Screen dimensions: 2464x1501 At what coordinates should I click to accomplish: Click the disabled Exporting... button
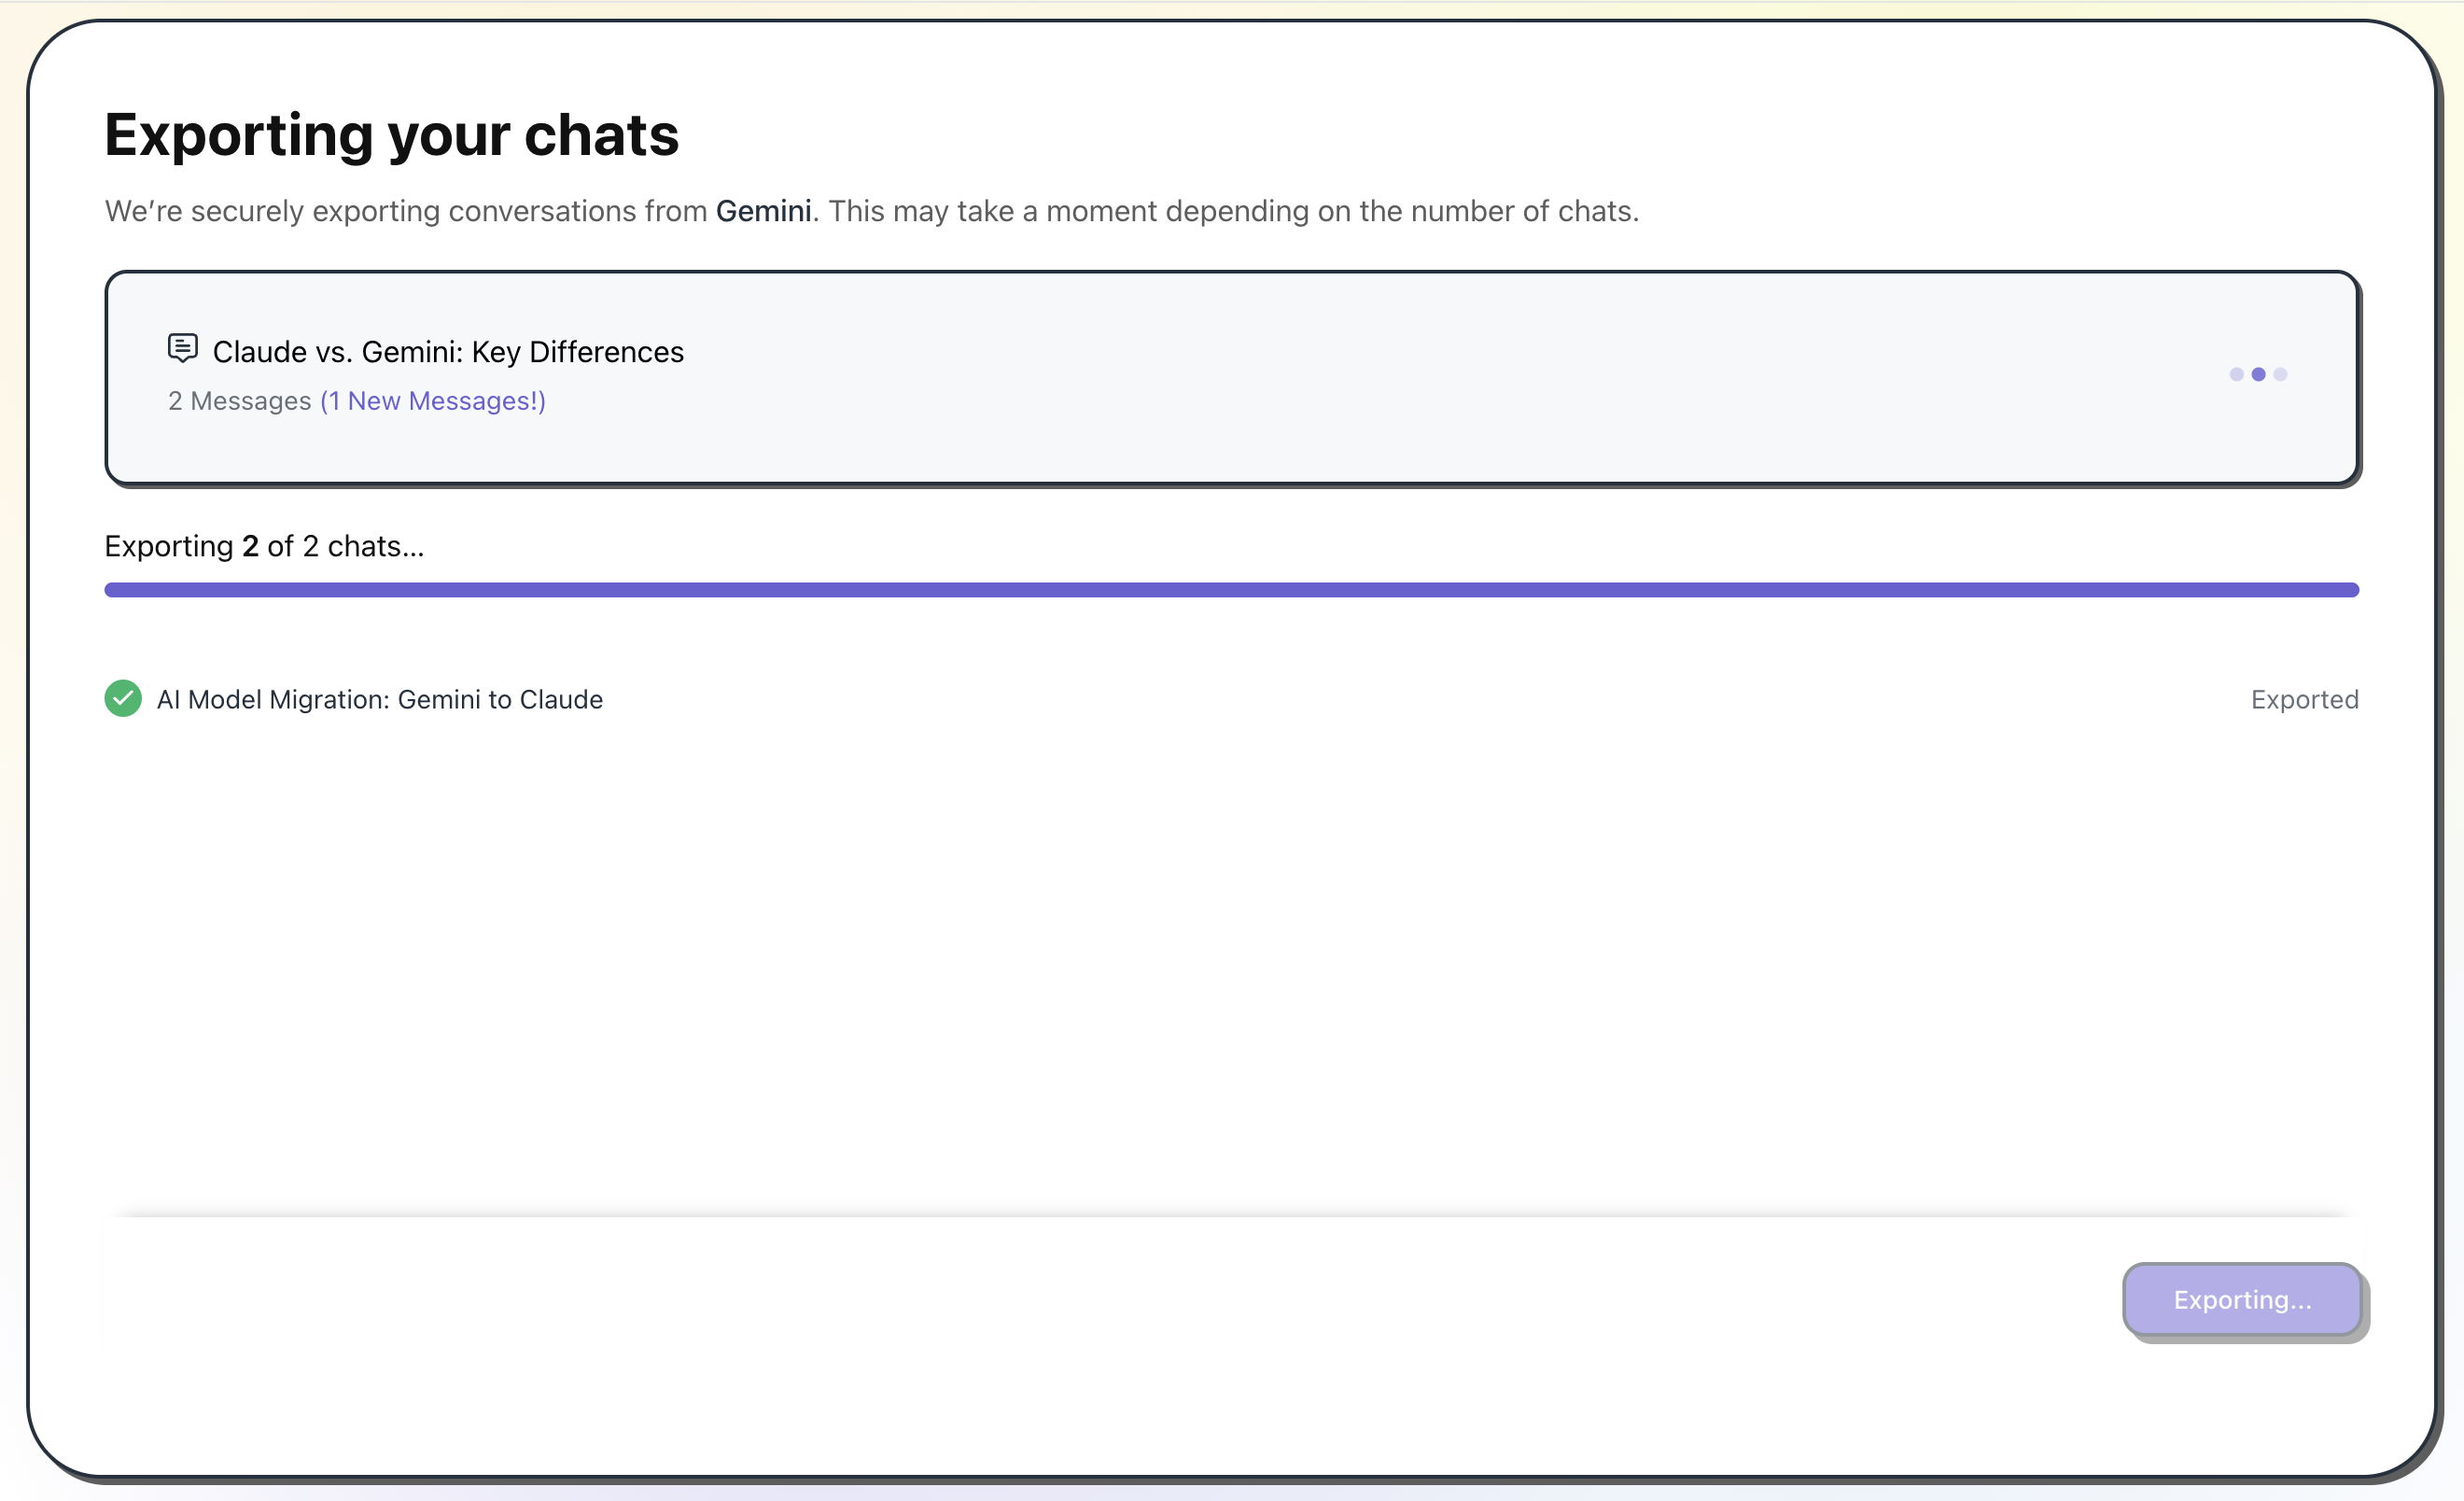[2242, 1299]
